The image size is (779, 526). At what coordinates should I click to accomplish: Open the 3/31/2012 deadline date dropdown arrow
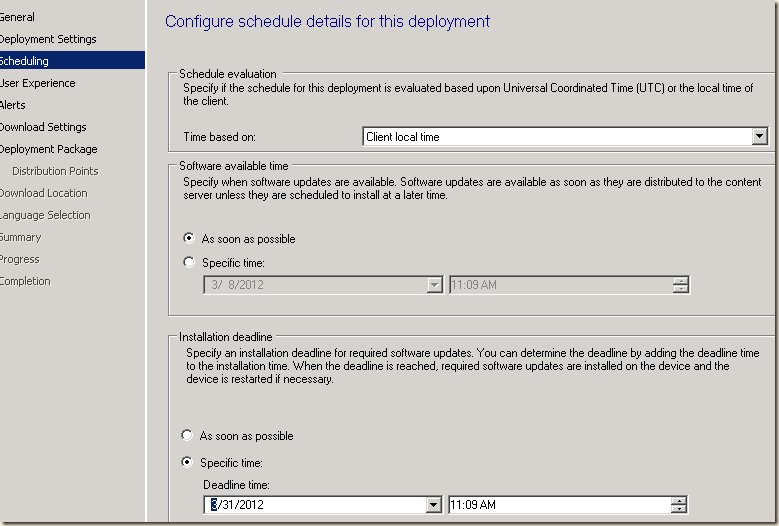pyautogui.click(x=433, y=505)
